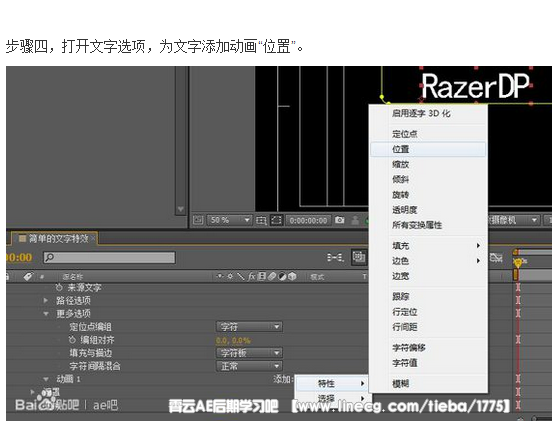
Task: Choose 跟踪 in the property menu
Action: pyautogui.click(x=428, y=297)
